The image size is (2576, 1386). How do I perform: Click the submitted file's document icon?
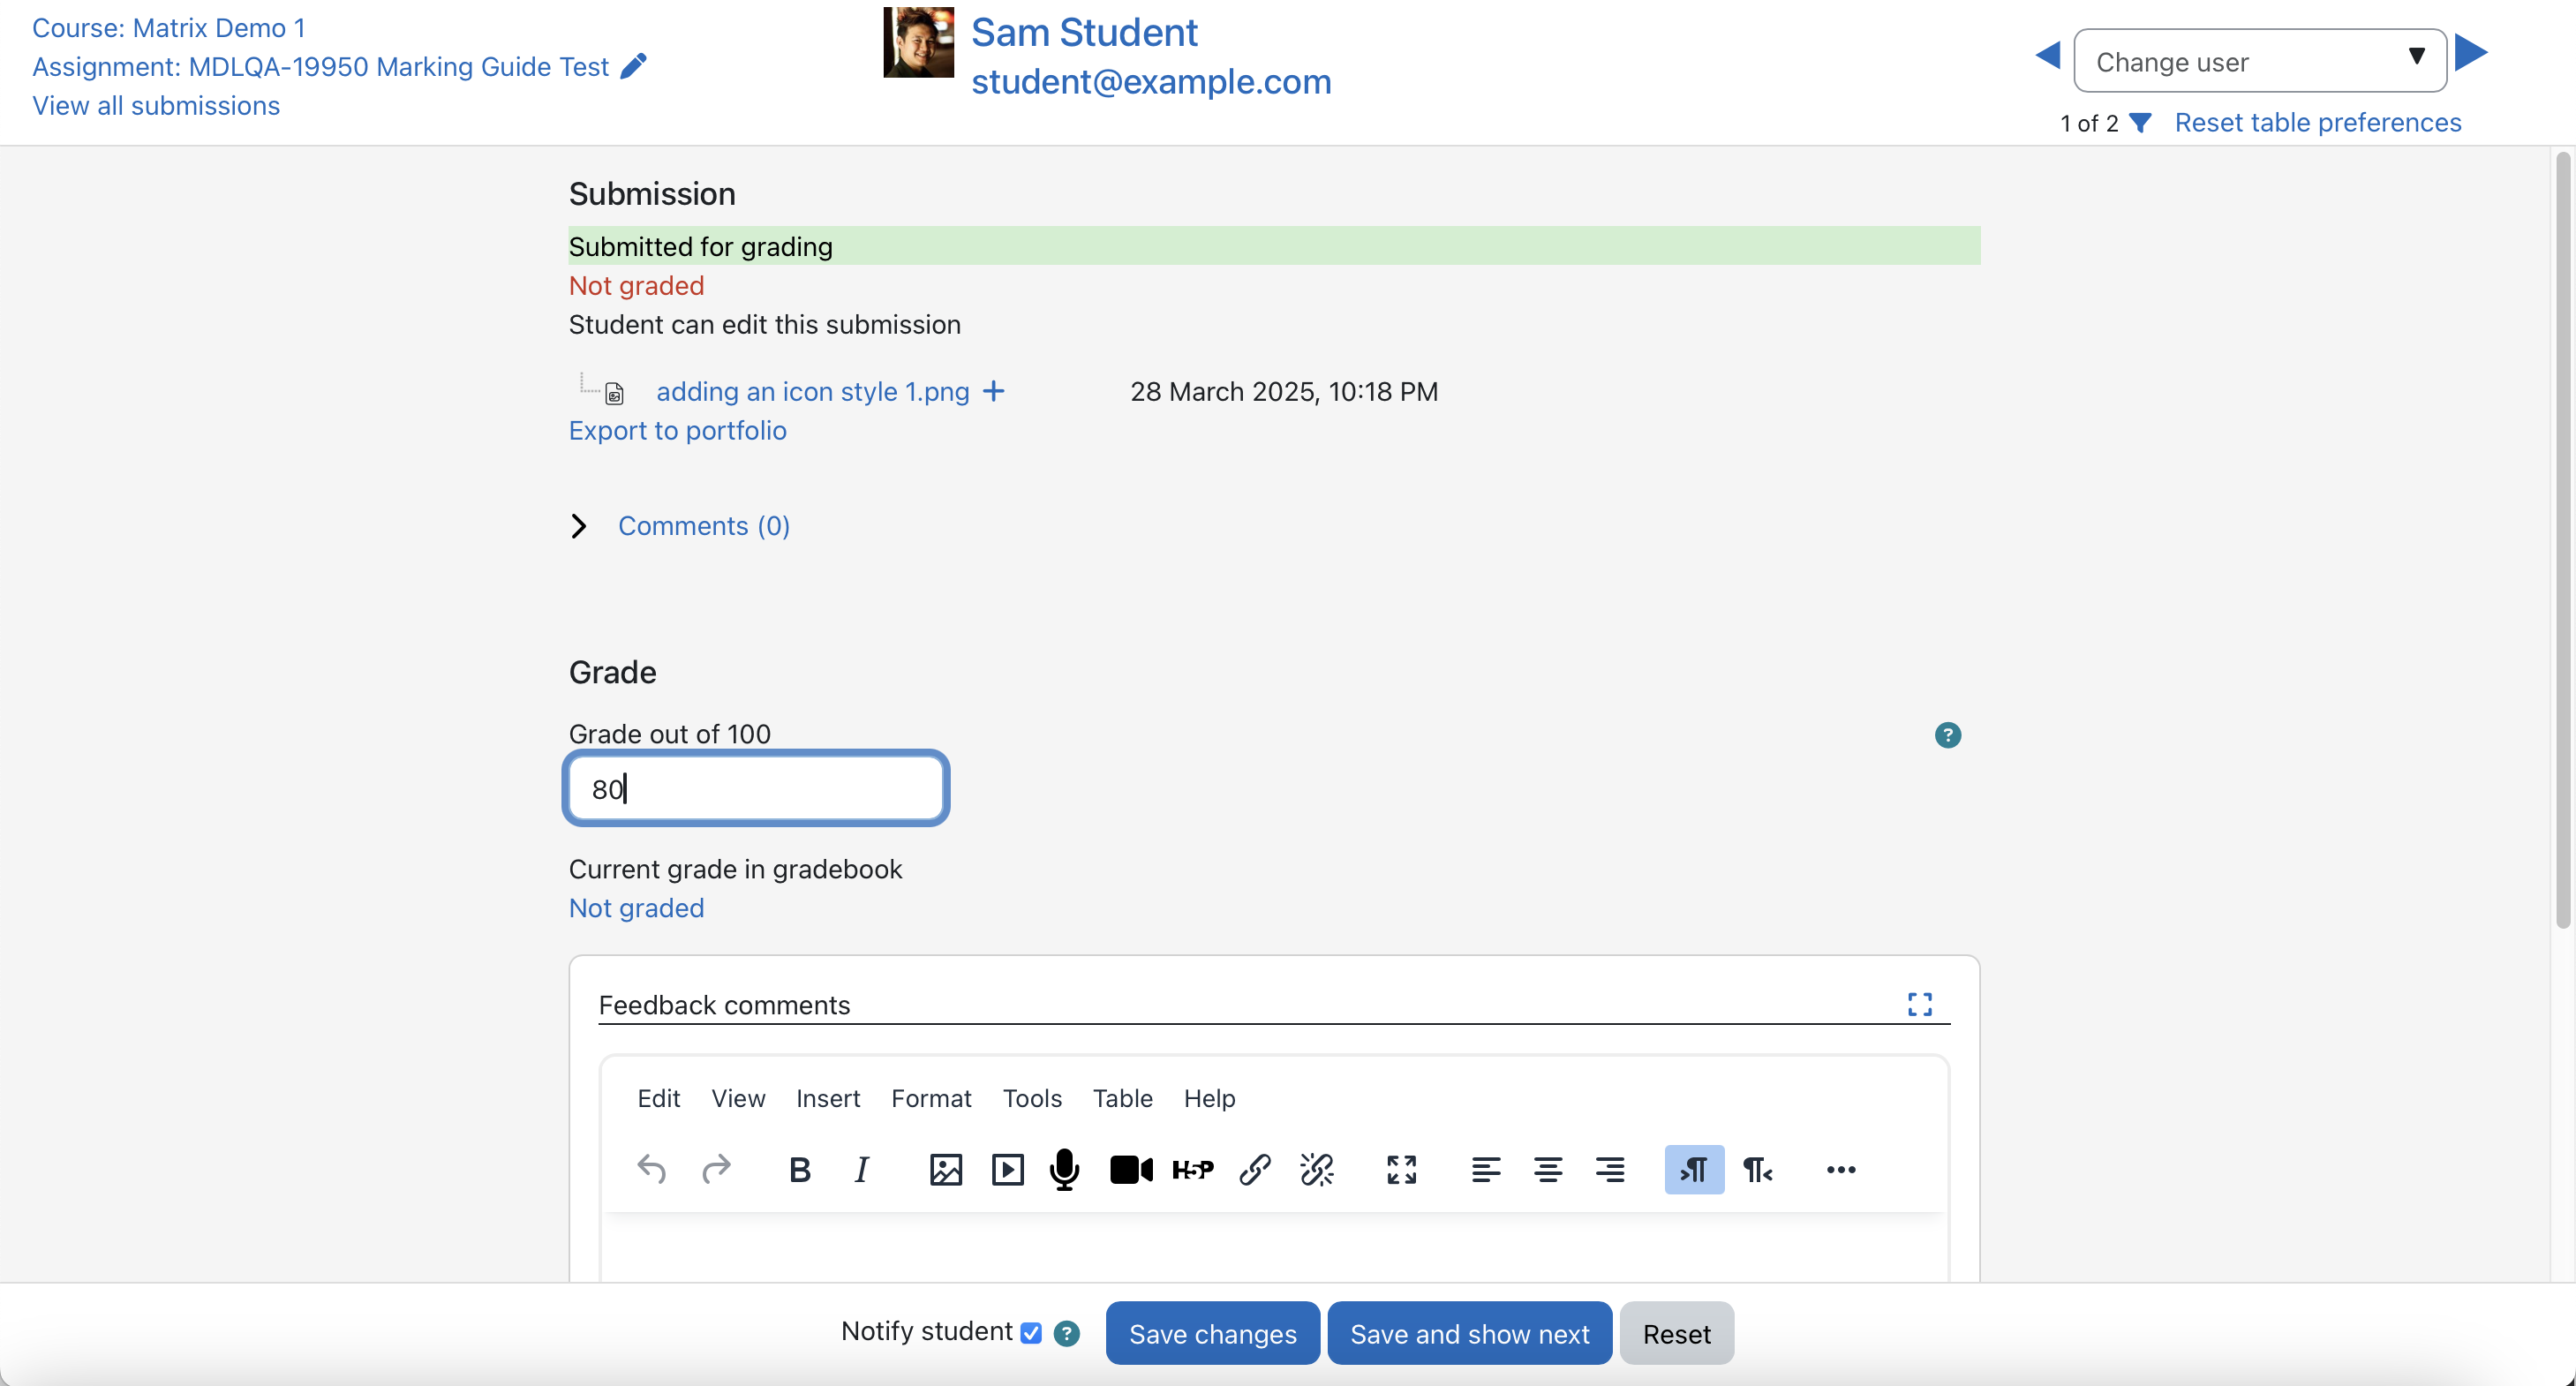pos(614,393)
